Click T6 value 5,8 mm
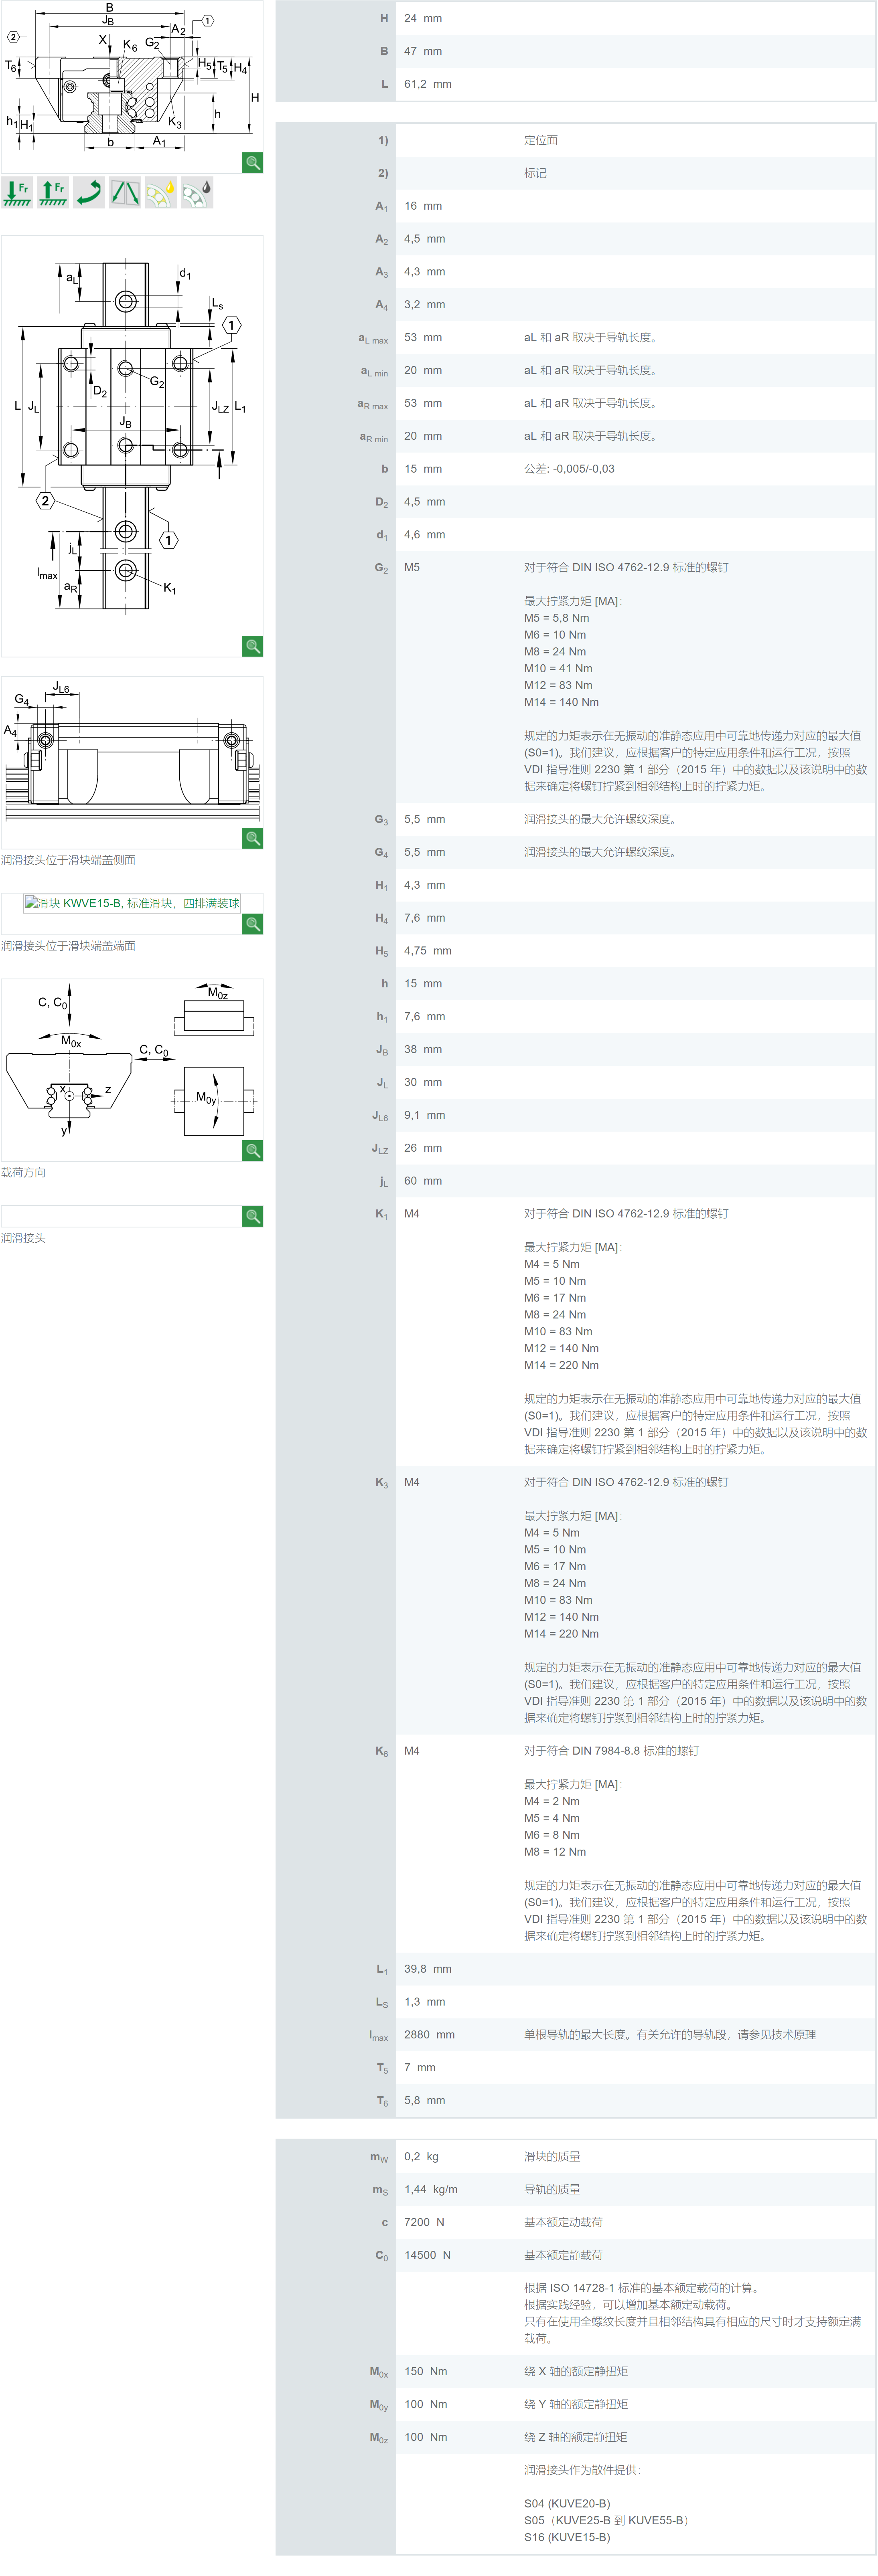Screen dimensions: 878x2576 [x=425, y=2101]
